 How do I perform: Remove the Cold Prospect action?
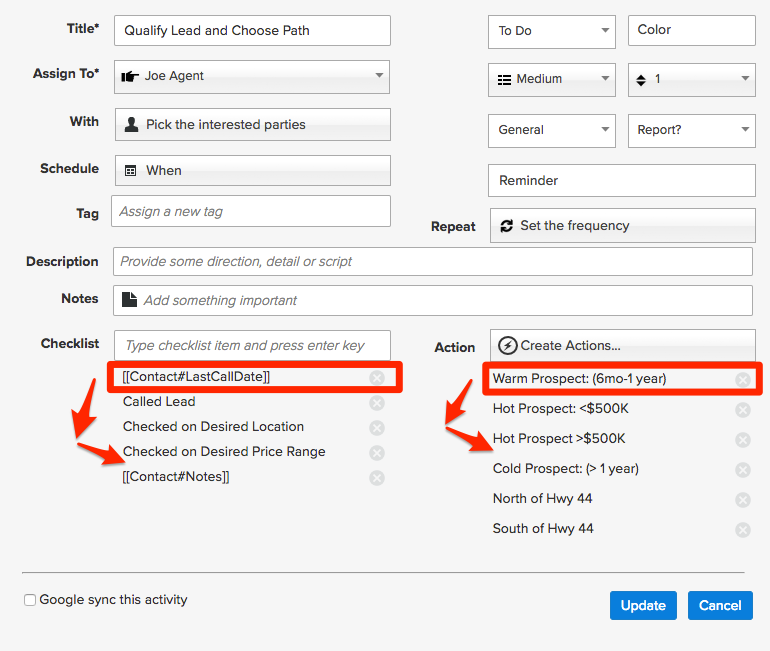[x=742, y=470]
